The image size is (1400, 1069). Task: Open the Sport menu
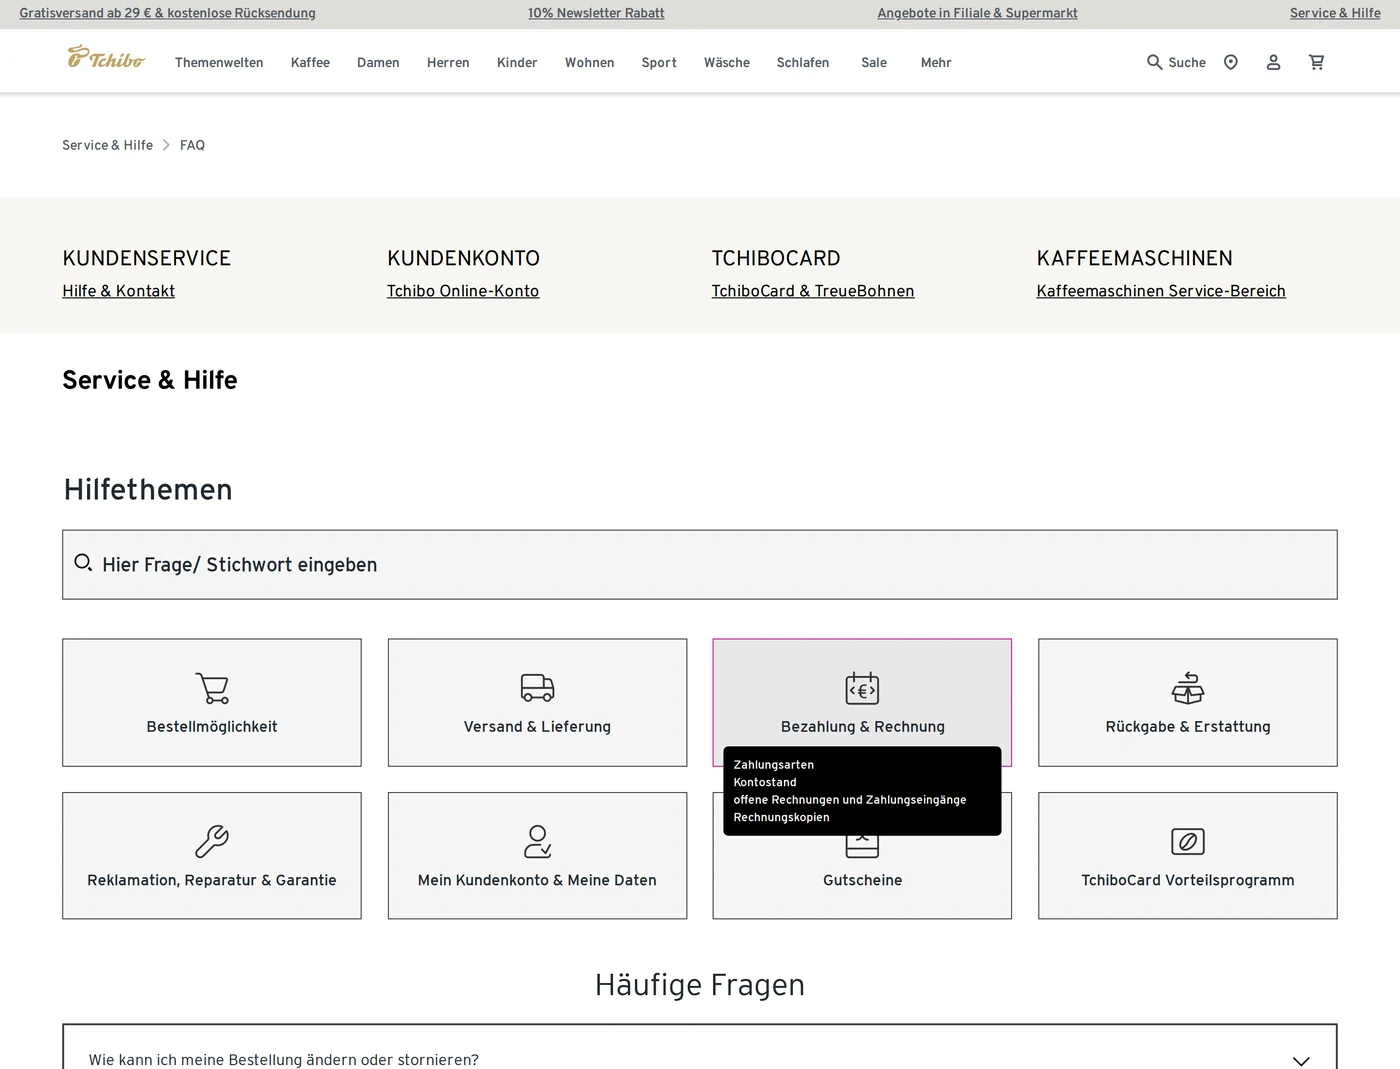coord(659,62)
